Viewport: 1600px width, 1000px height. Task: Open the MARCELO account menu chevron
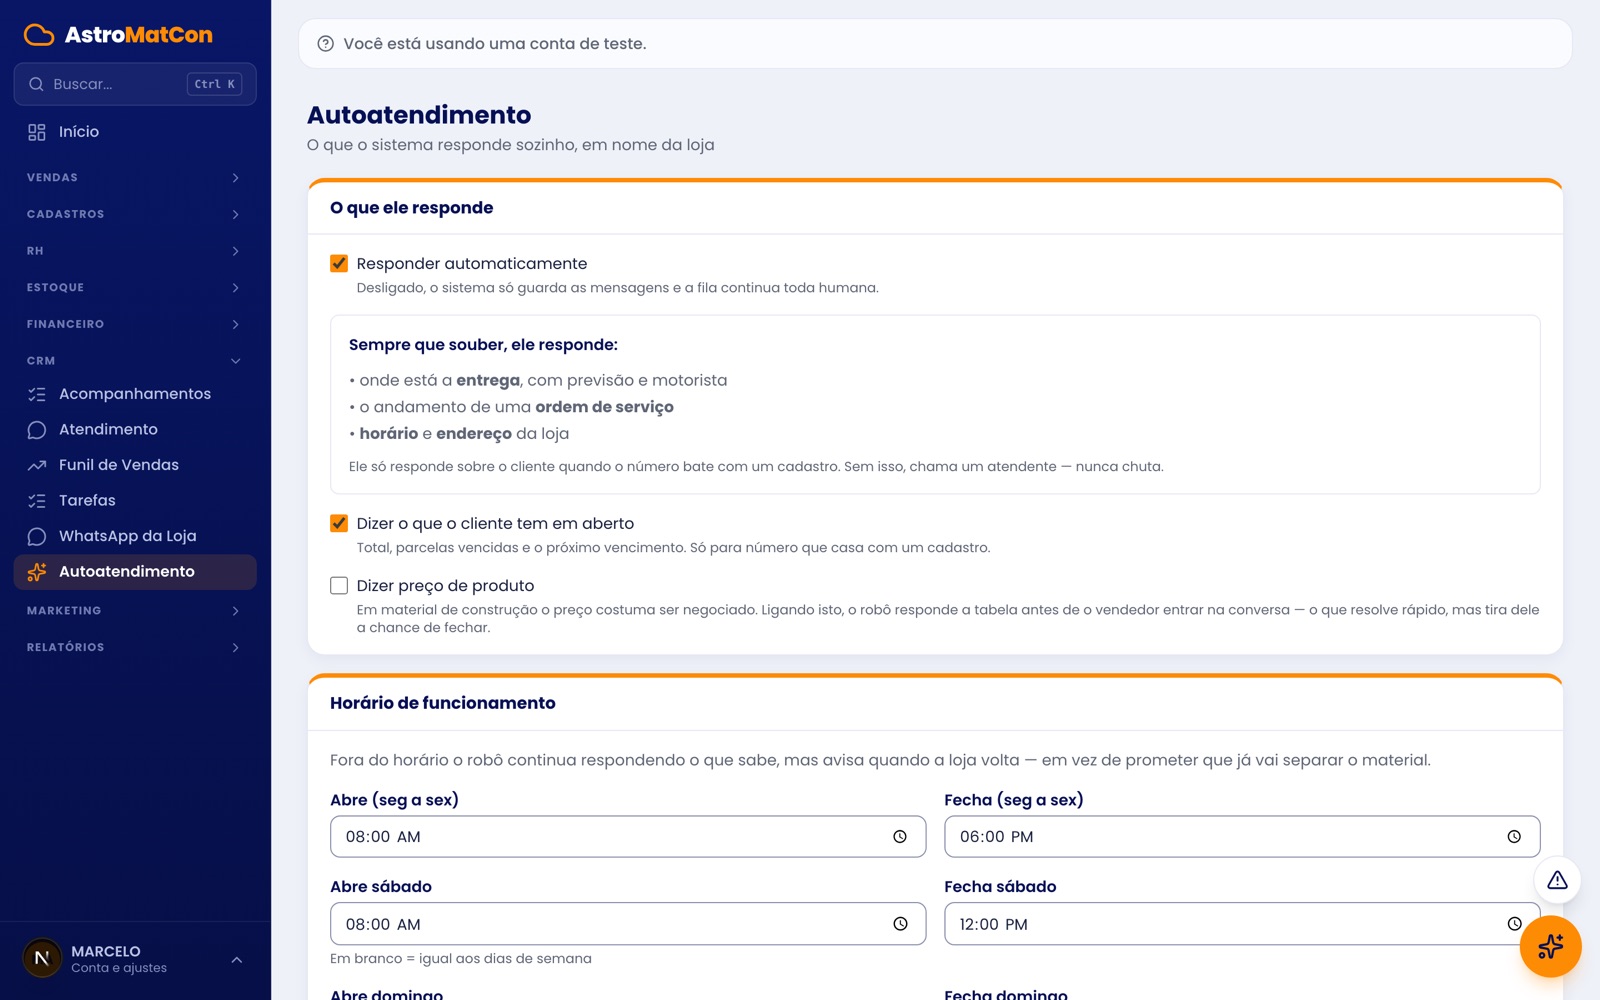(237, 960)
